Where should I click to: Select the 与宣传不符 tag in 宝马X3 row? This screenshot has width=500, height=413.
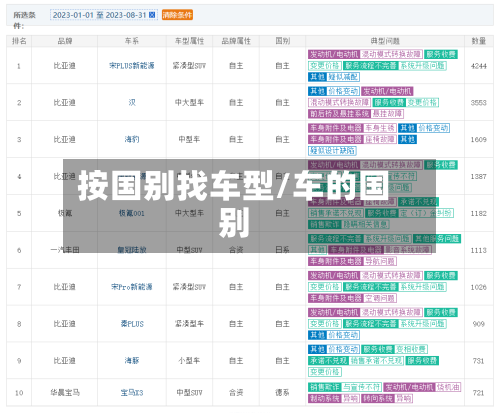[x=361, y=387]
